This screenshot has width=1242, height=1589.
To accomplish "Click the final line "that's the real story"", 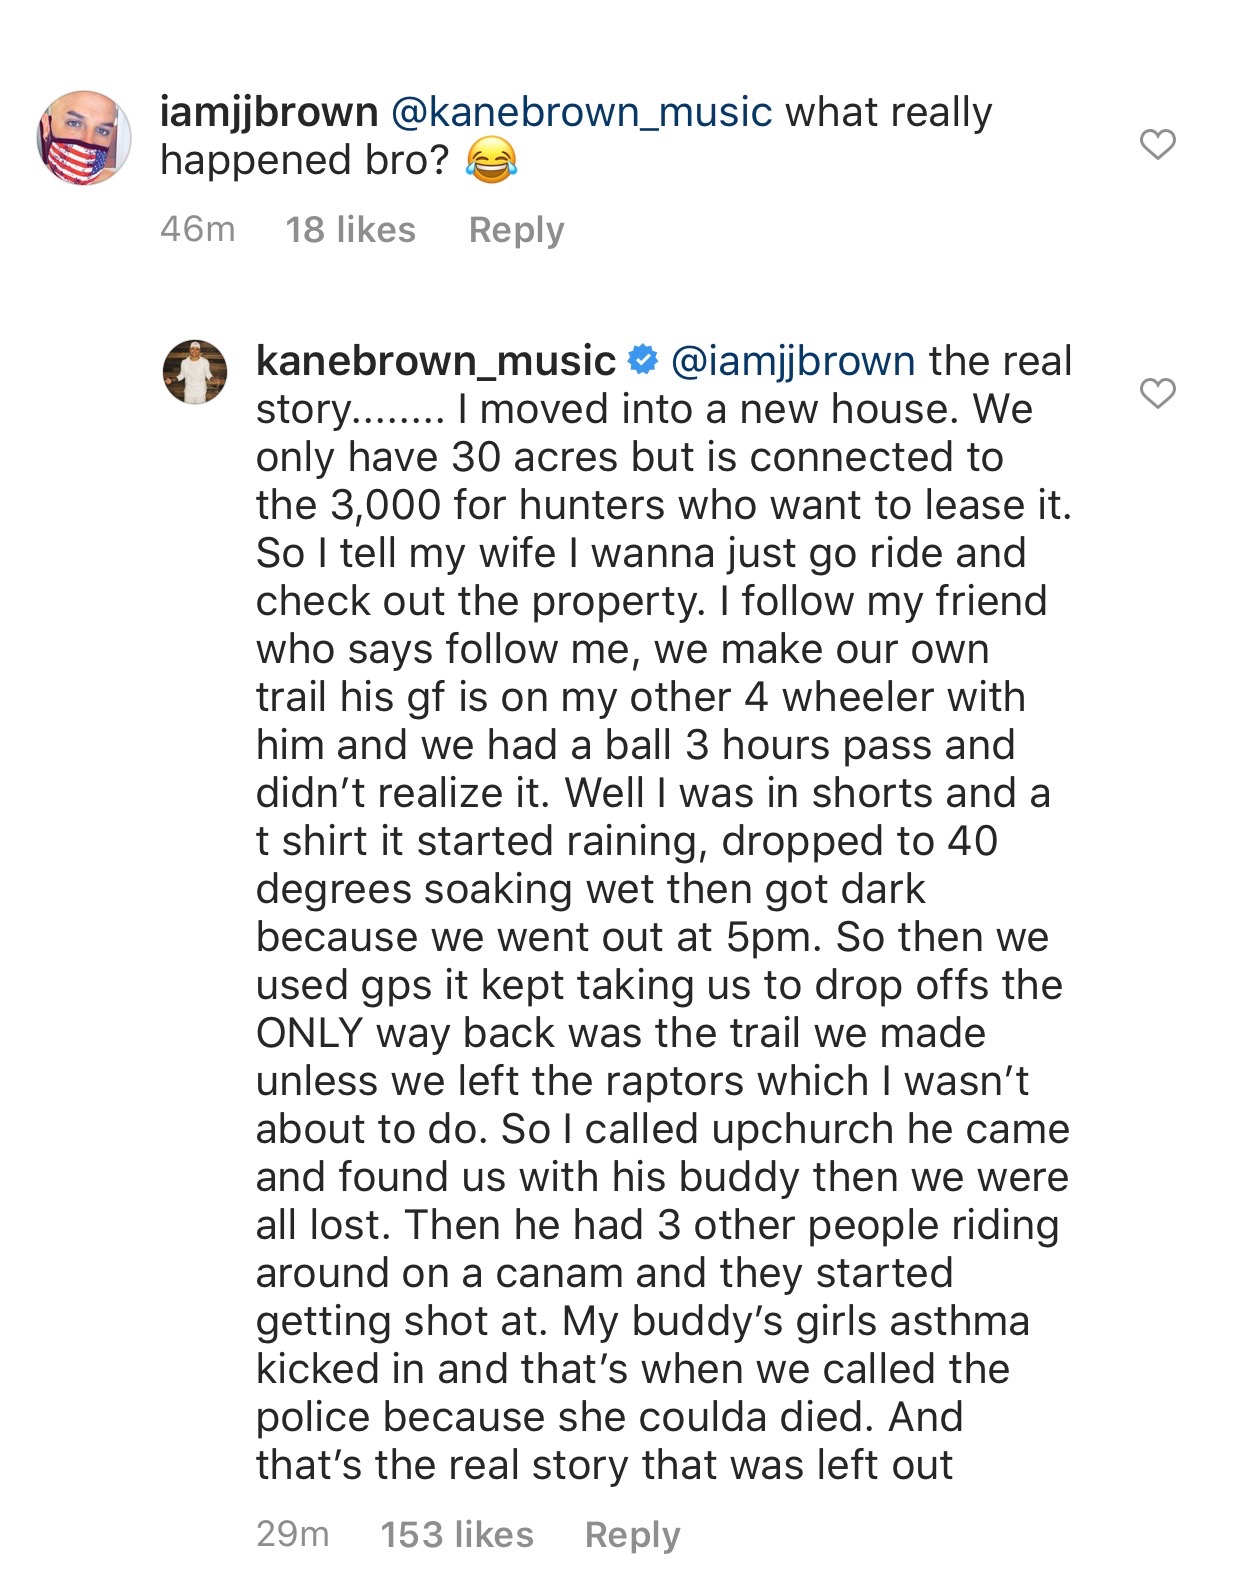I will pos(604,1465).
